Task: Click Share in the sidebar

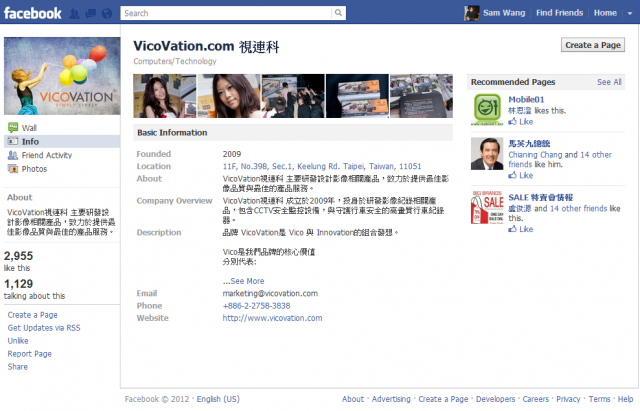Action: click(18, 367)
